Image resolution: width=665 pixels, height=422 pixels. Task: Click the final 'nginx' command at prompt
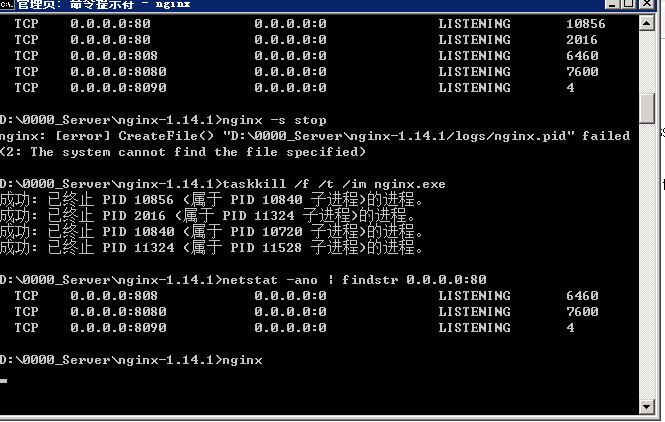coord(242,360)
